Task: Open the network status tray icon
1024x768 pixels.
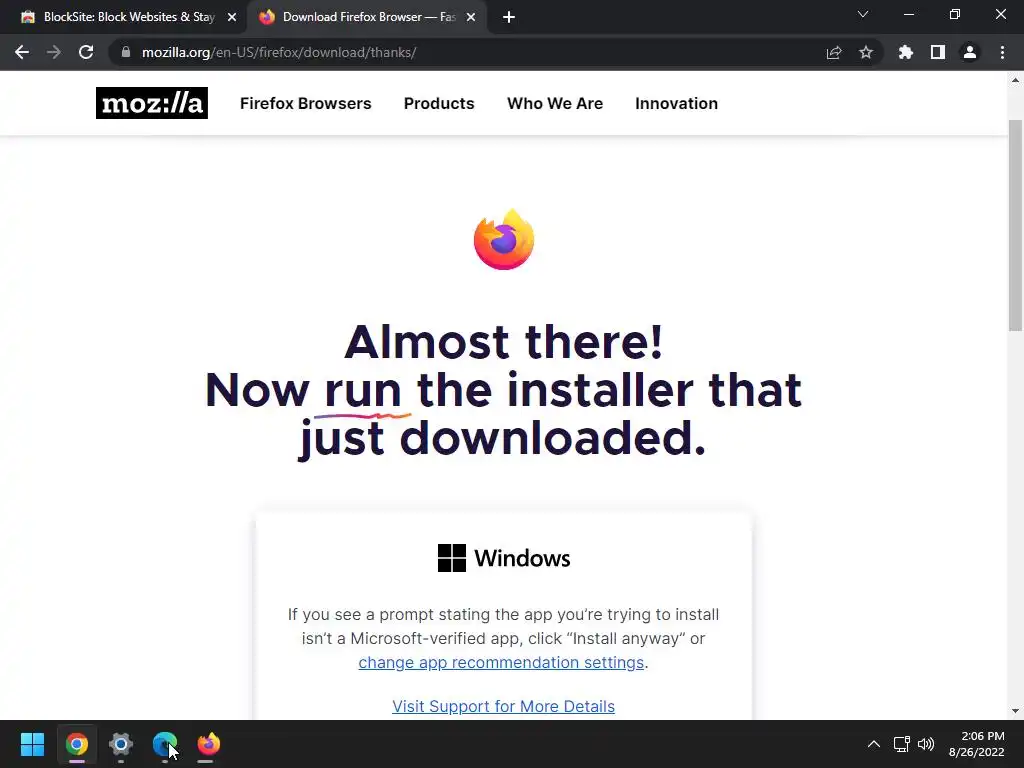Action: point(902,744)
